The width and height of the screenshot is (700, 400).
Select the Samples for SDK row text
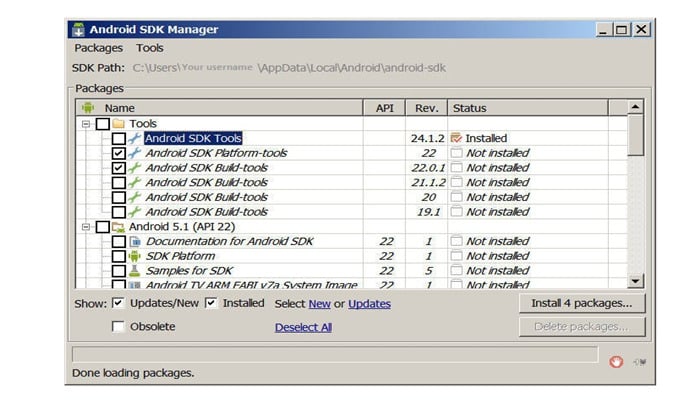click(189, 271)
